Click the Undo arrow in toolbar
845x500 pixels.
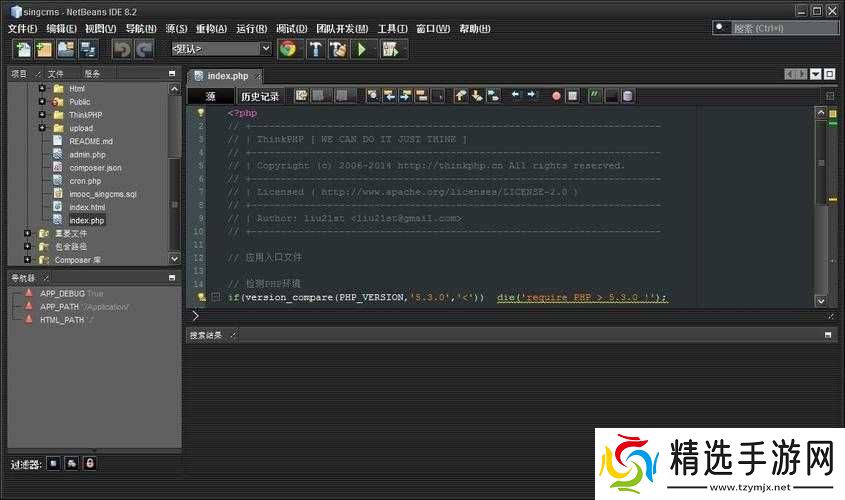121,48
